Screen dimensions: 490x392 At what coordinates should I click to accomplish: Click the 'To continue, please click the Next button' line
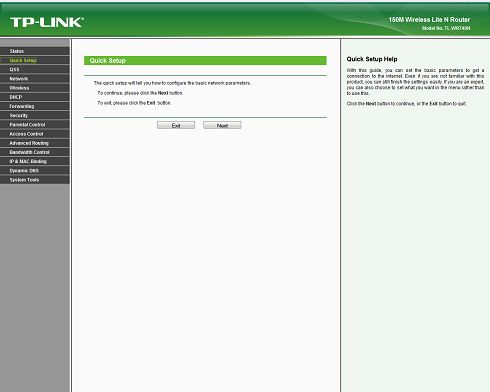click(x=140, y=93)
